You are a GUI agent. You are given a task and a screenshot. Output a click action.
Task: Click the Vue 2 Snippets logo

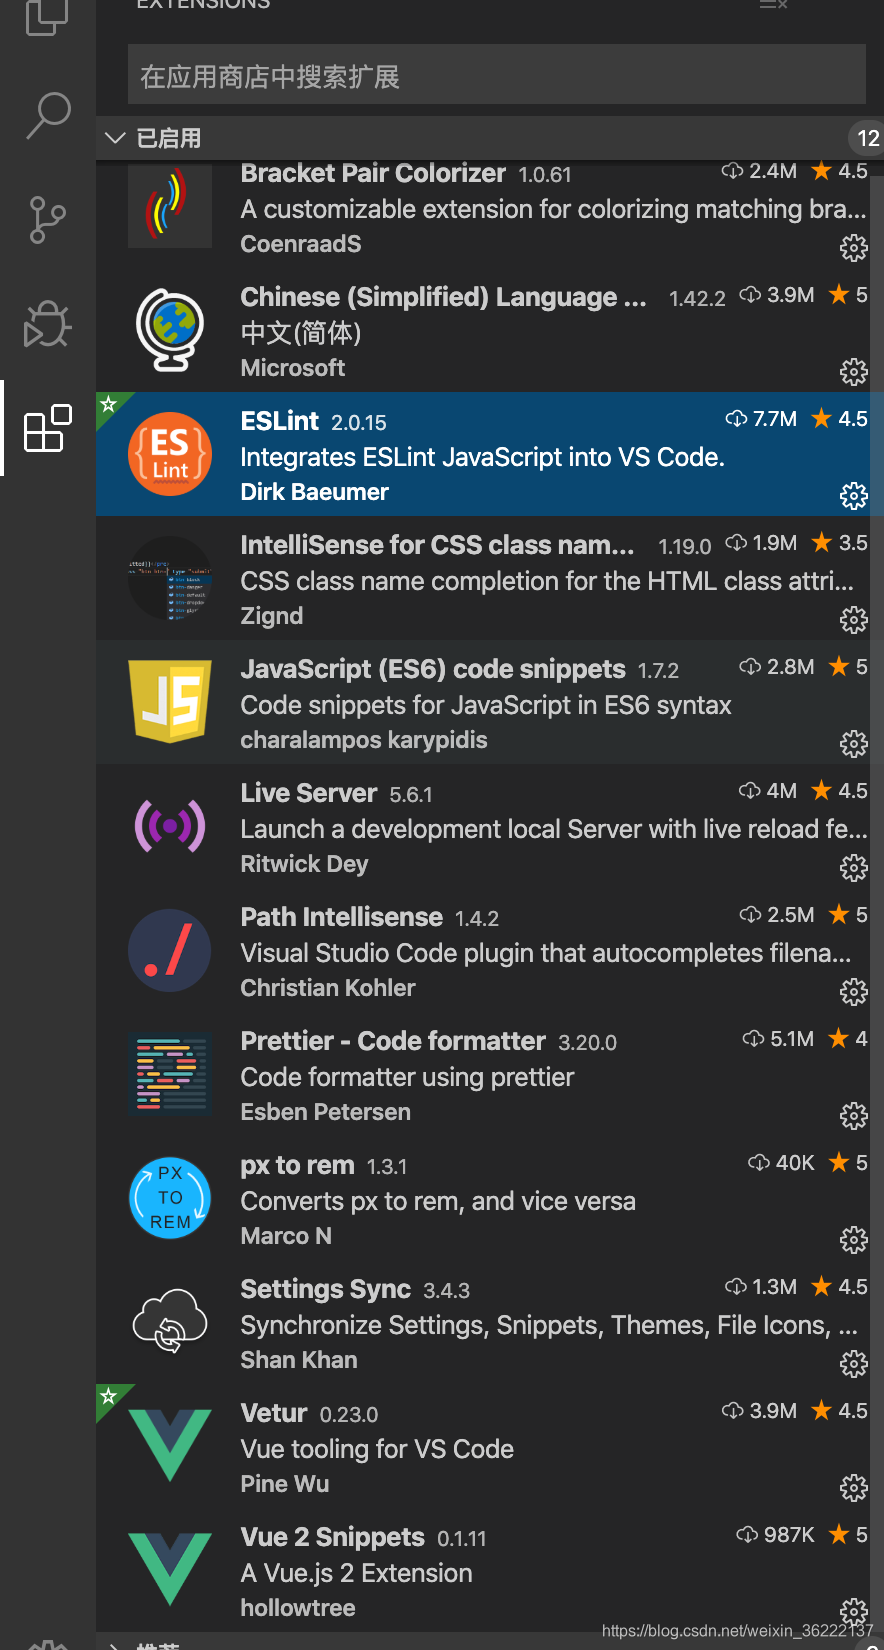(170, 1570)
